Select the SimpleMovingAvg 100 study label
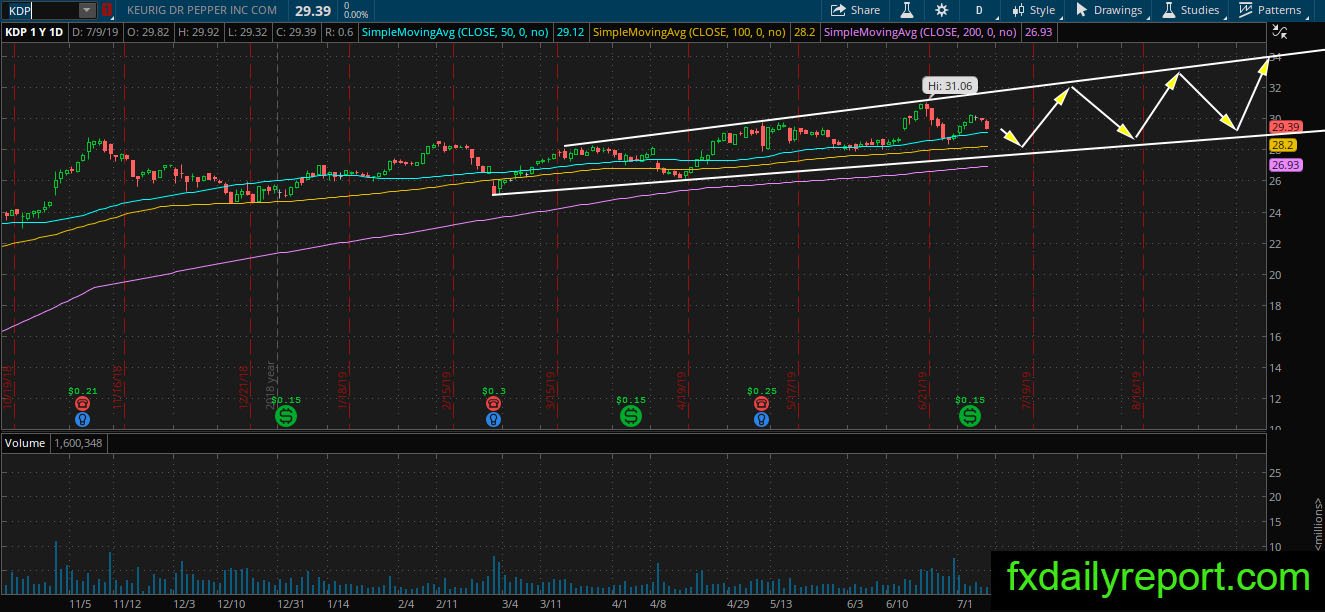 point(689,32)
